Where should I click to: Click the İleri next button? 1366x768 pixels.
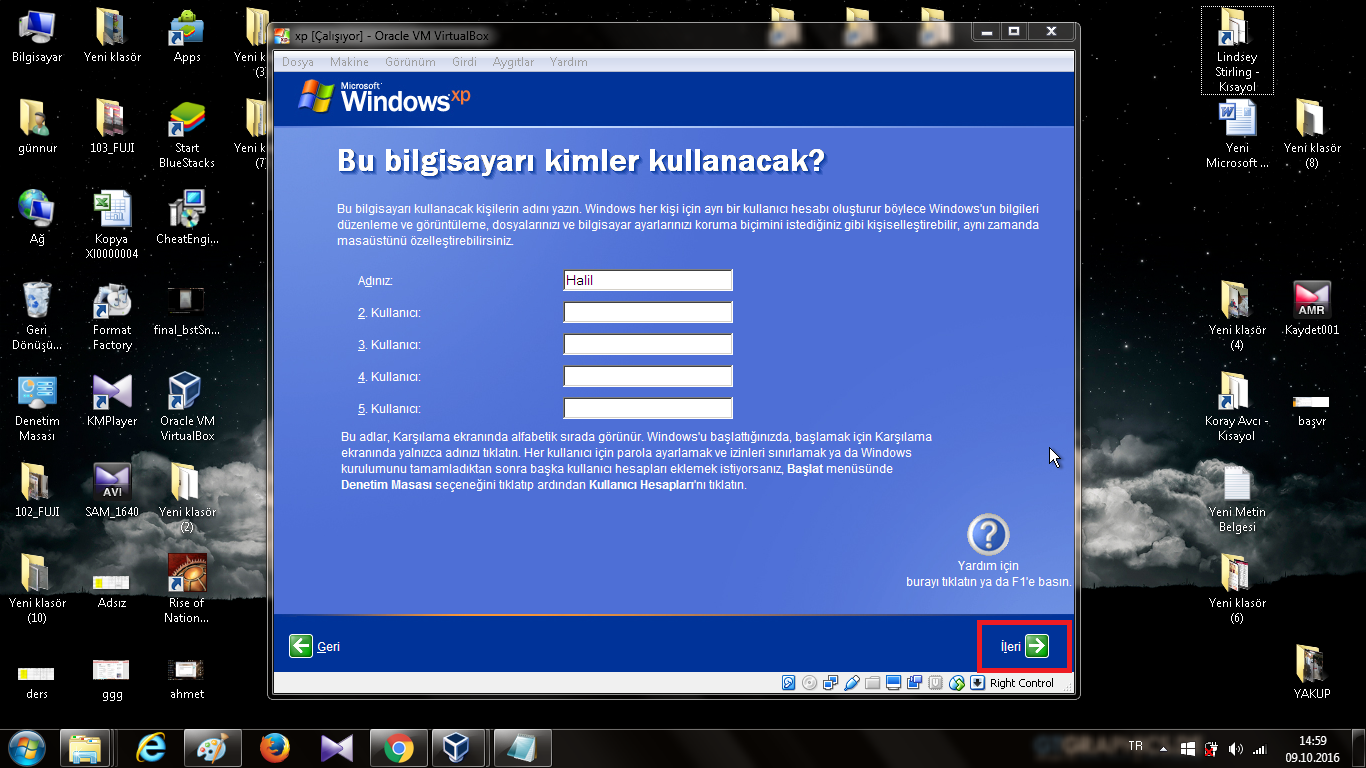[1024, 646]
